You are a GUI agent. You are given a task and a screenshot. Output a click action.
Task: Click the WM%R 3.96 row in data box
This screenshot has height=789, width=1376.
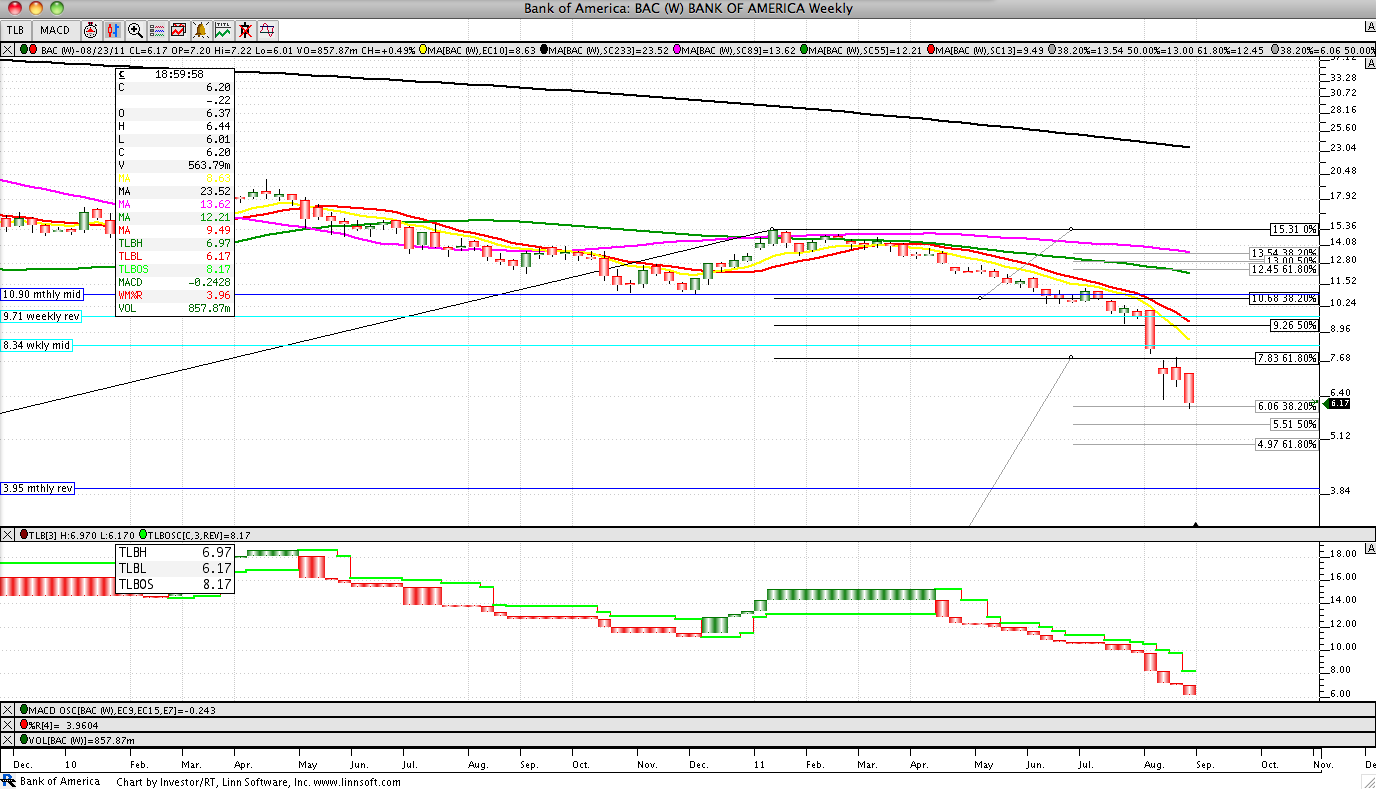[x=175, y=295]
